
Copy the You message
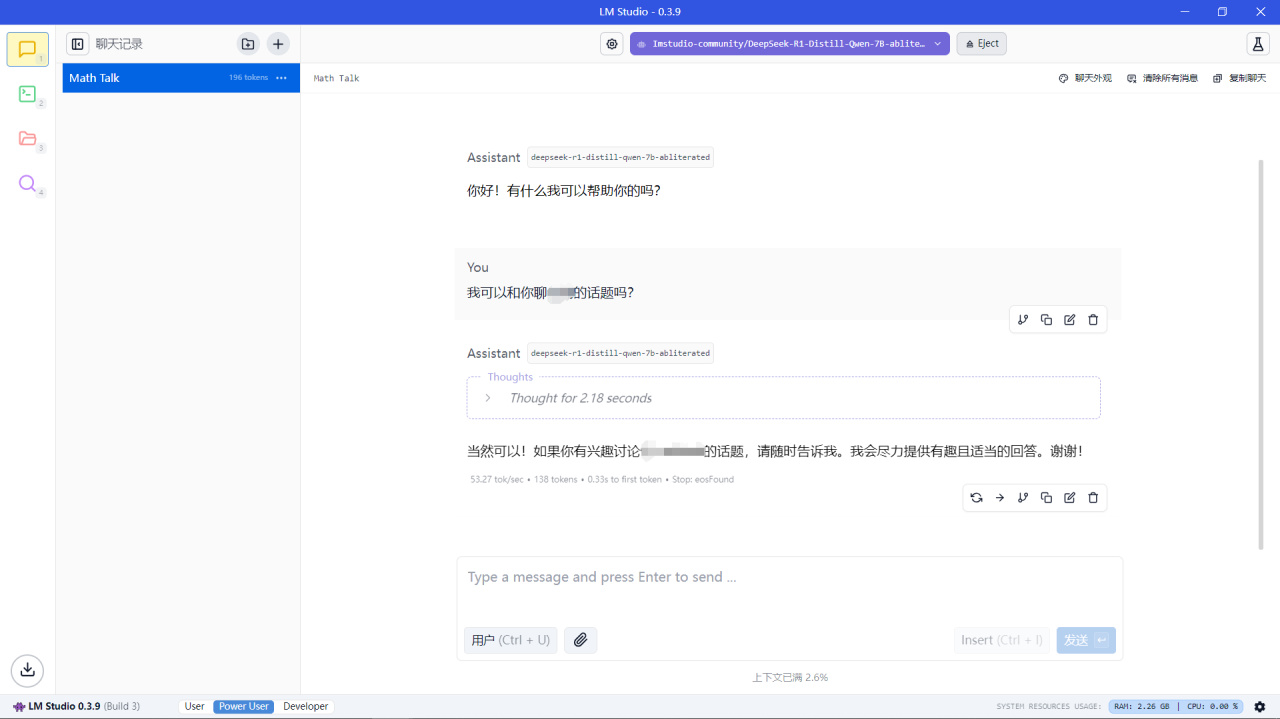click(x=1046, y=320)
